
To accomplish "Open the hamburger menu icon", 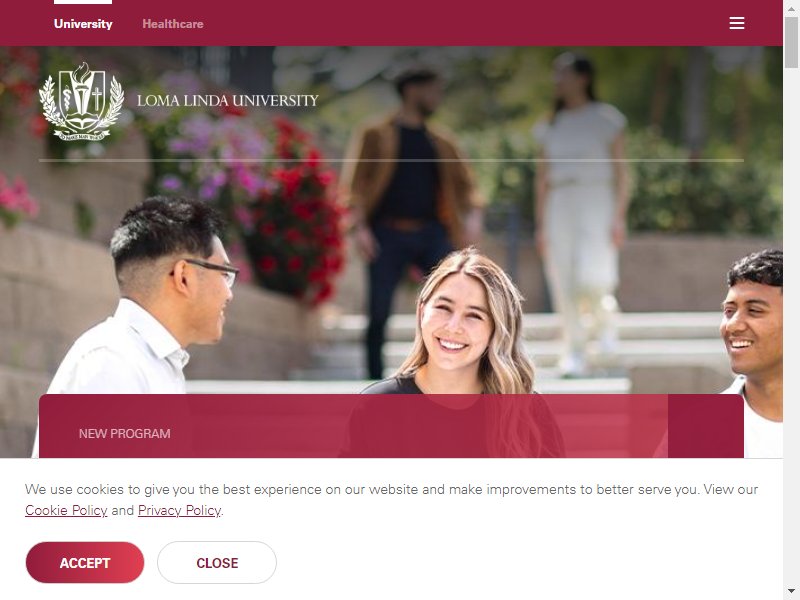I will pyautogui.click(x=736, y=23).
